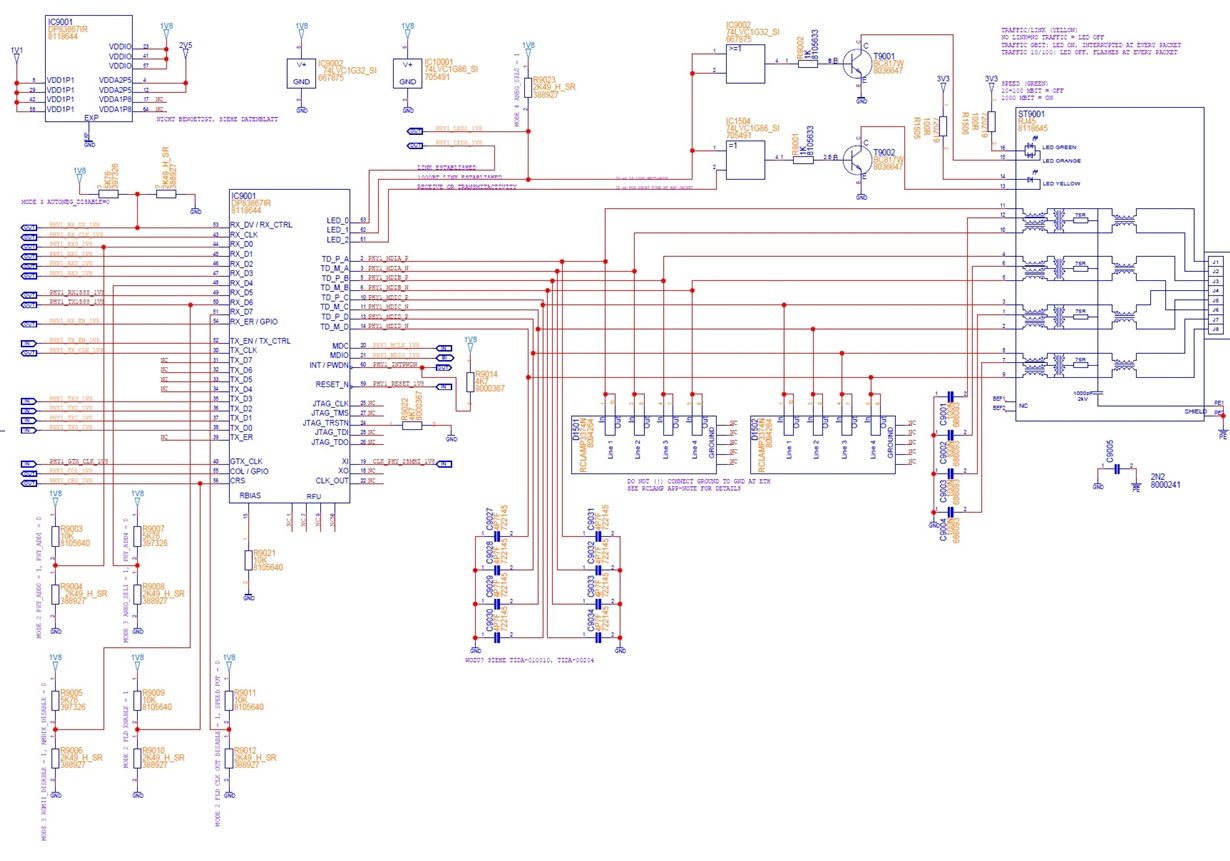Click the CLK_OUT pin label
The image size is (1230, 861).
point(331,481)
